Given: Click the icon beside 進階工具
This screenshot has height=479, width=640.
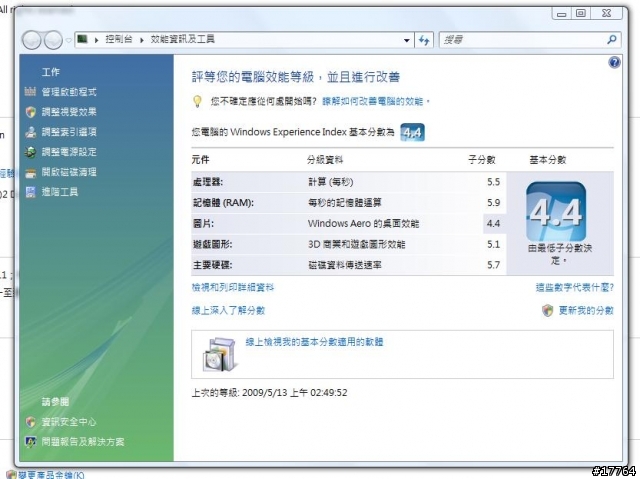Looking at the screenshot, I should (31, 192).
